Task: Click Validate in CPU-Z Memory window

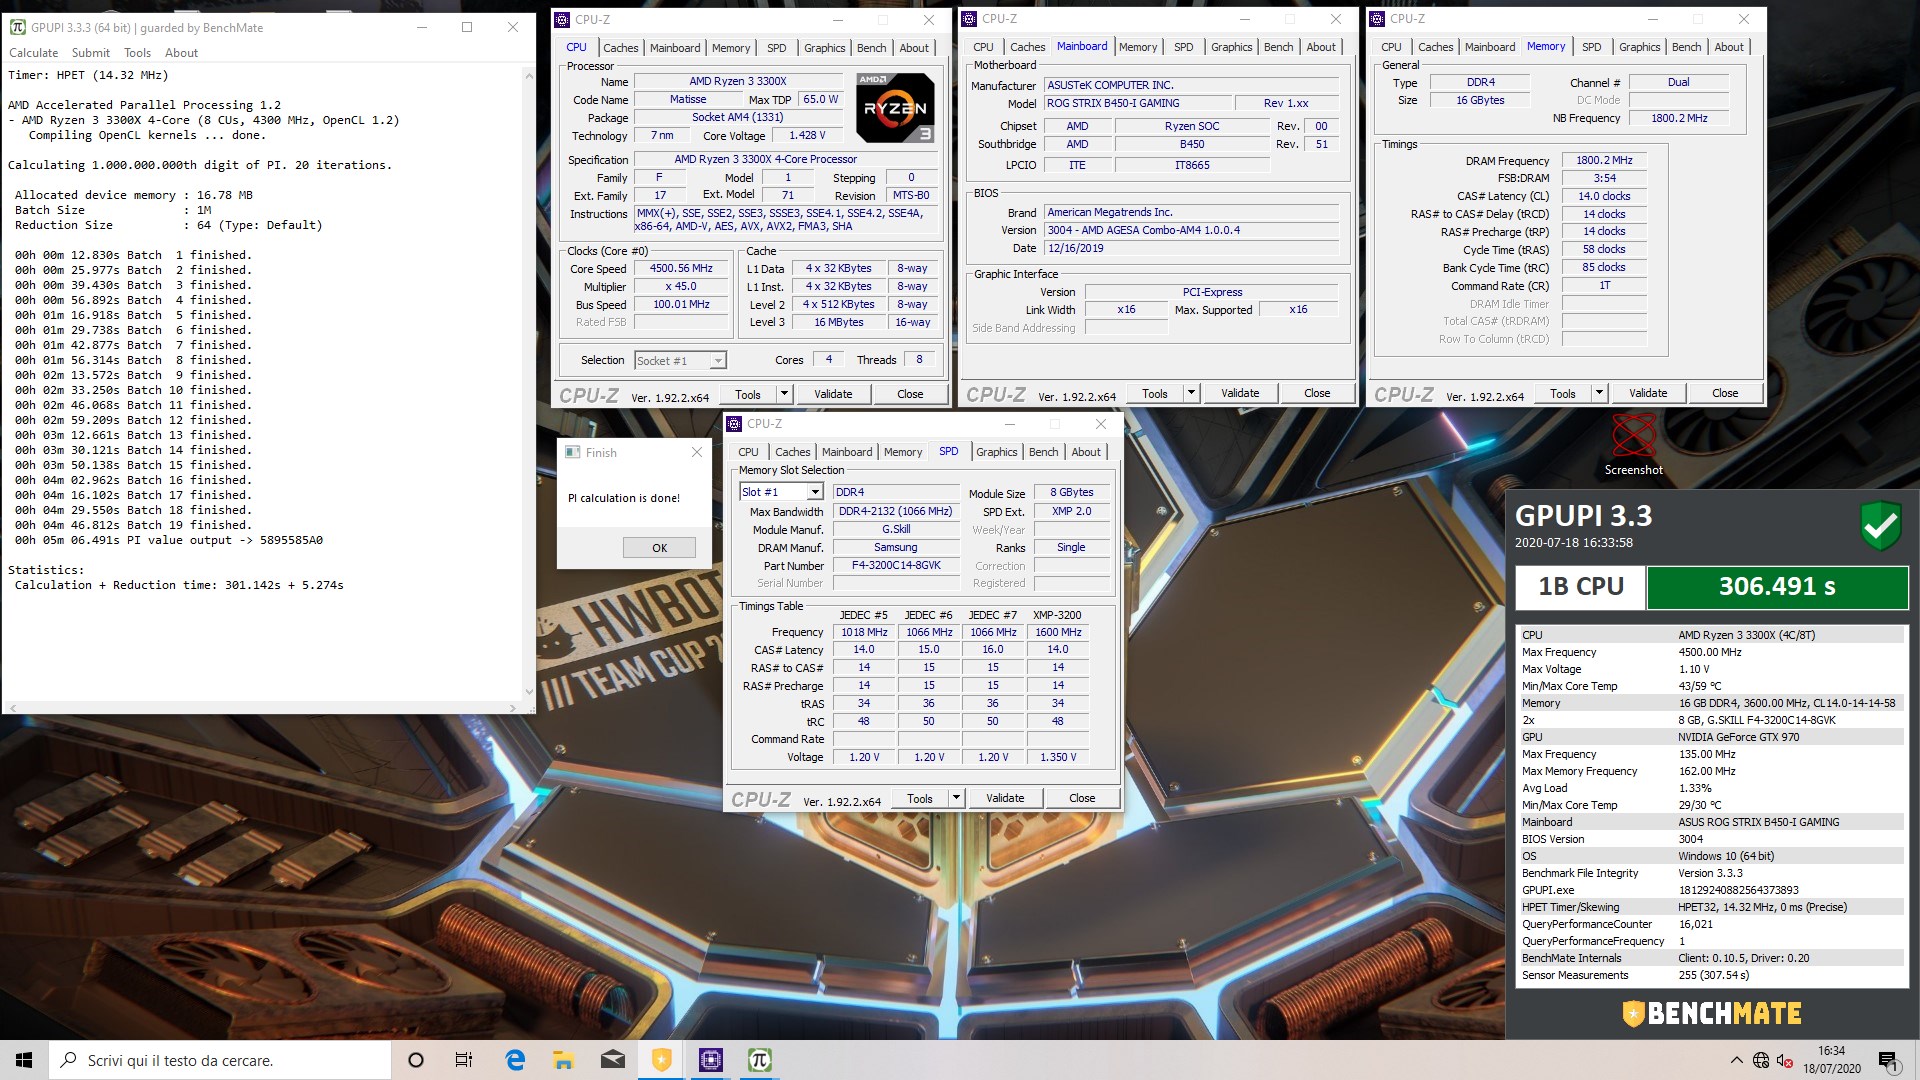Action: tap(1648, 393)
